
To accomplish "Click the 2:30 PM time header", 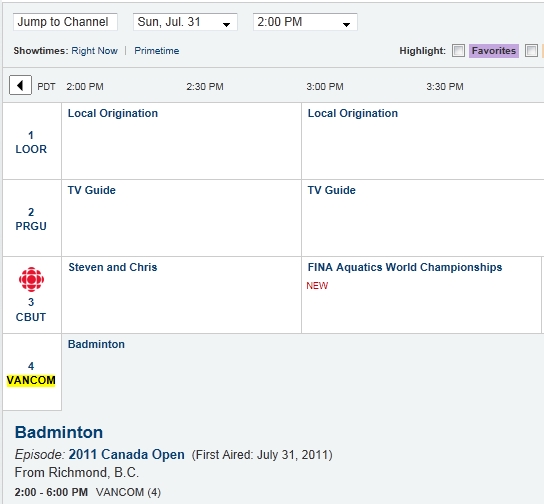I will coord(205,86).
